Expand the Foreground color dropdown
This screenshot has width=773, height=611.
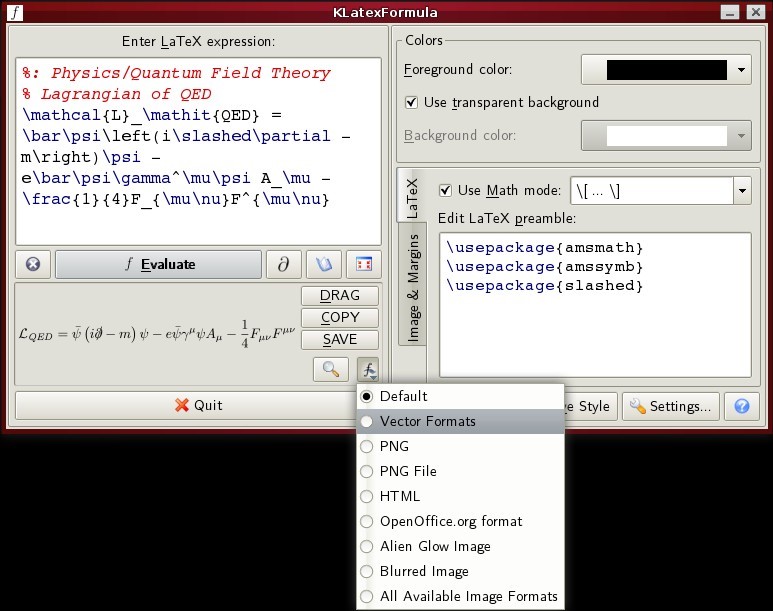[x=741, y=70]
